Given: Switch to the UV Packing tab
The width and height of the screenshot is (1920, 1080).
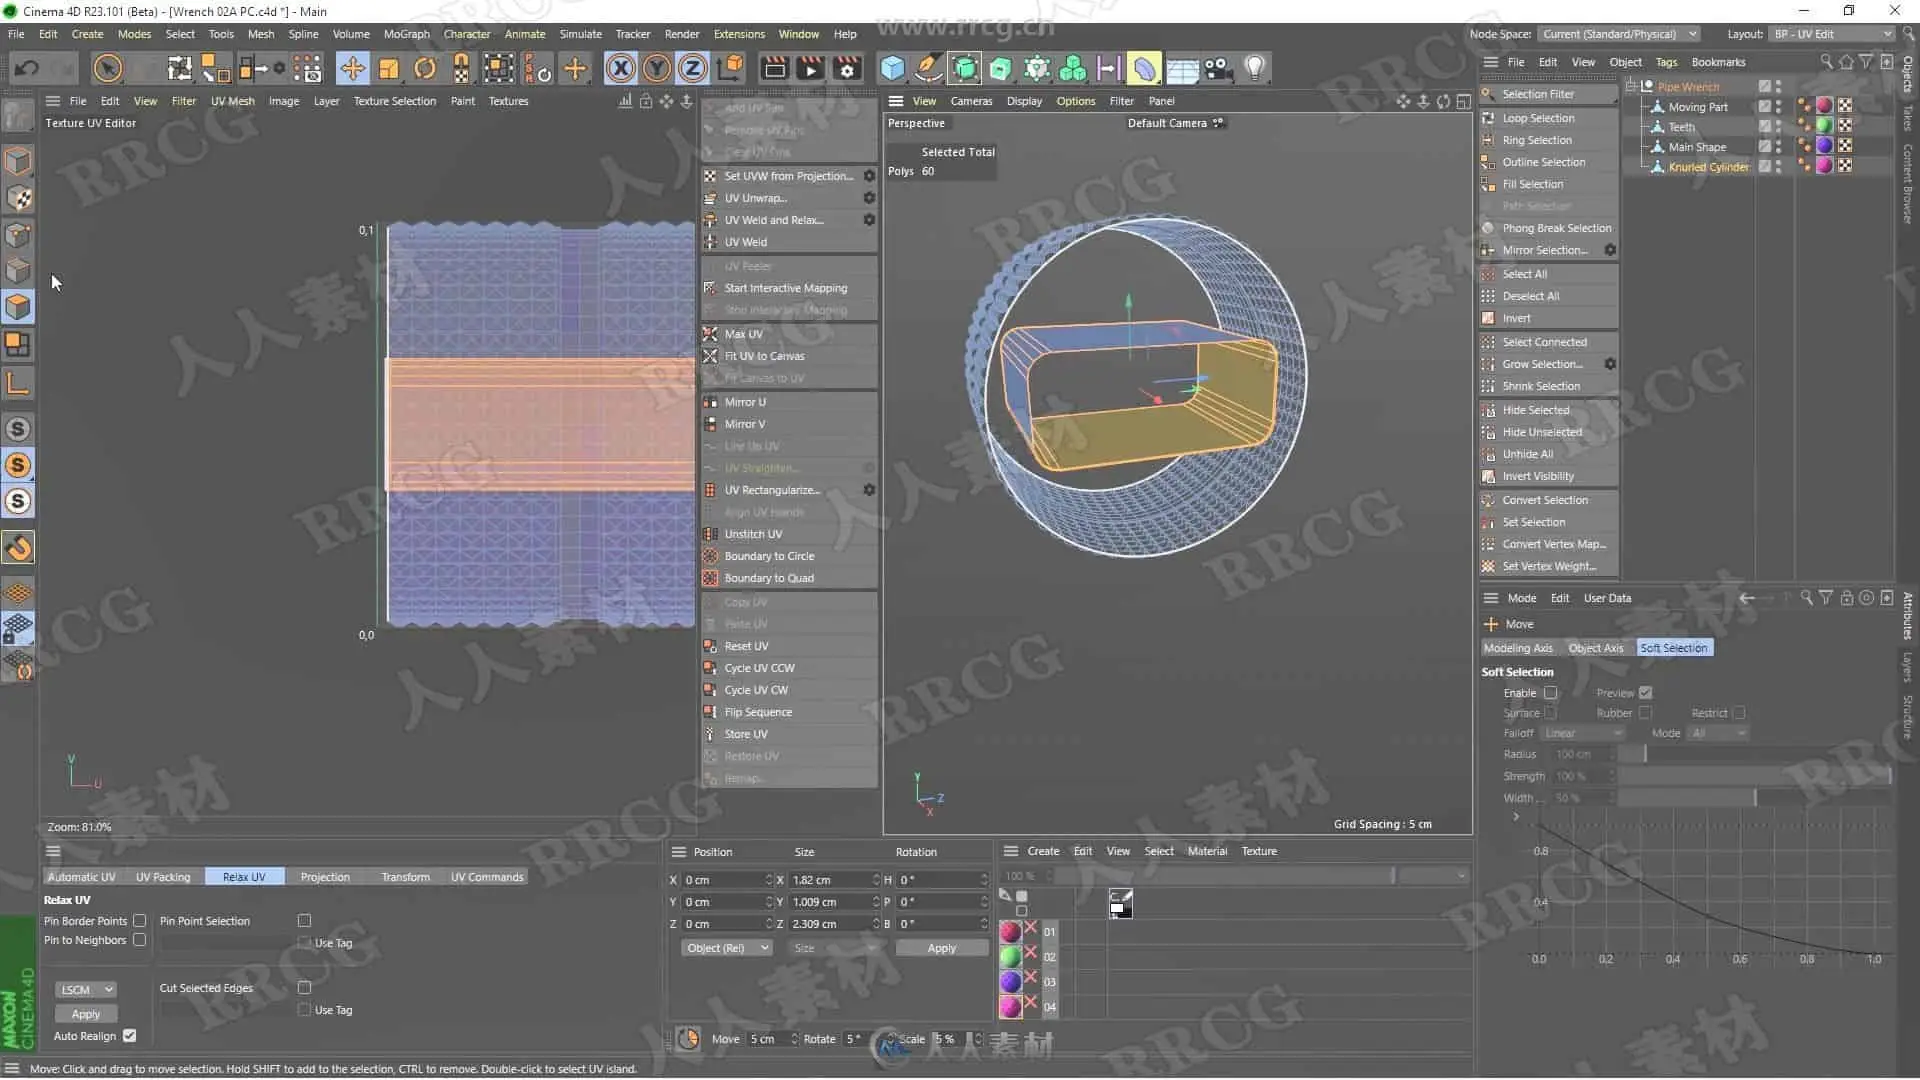Looking at the screenshot, I should 163,877.
